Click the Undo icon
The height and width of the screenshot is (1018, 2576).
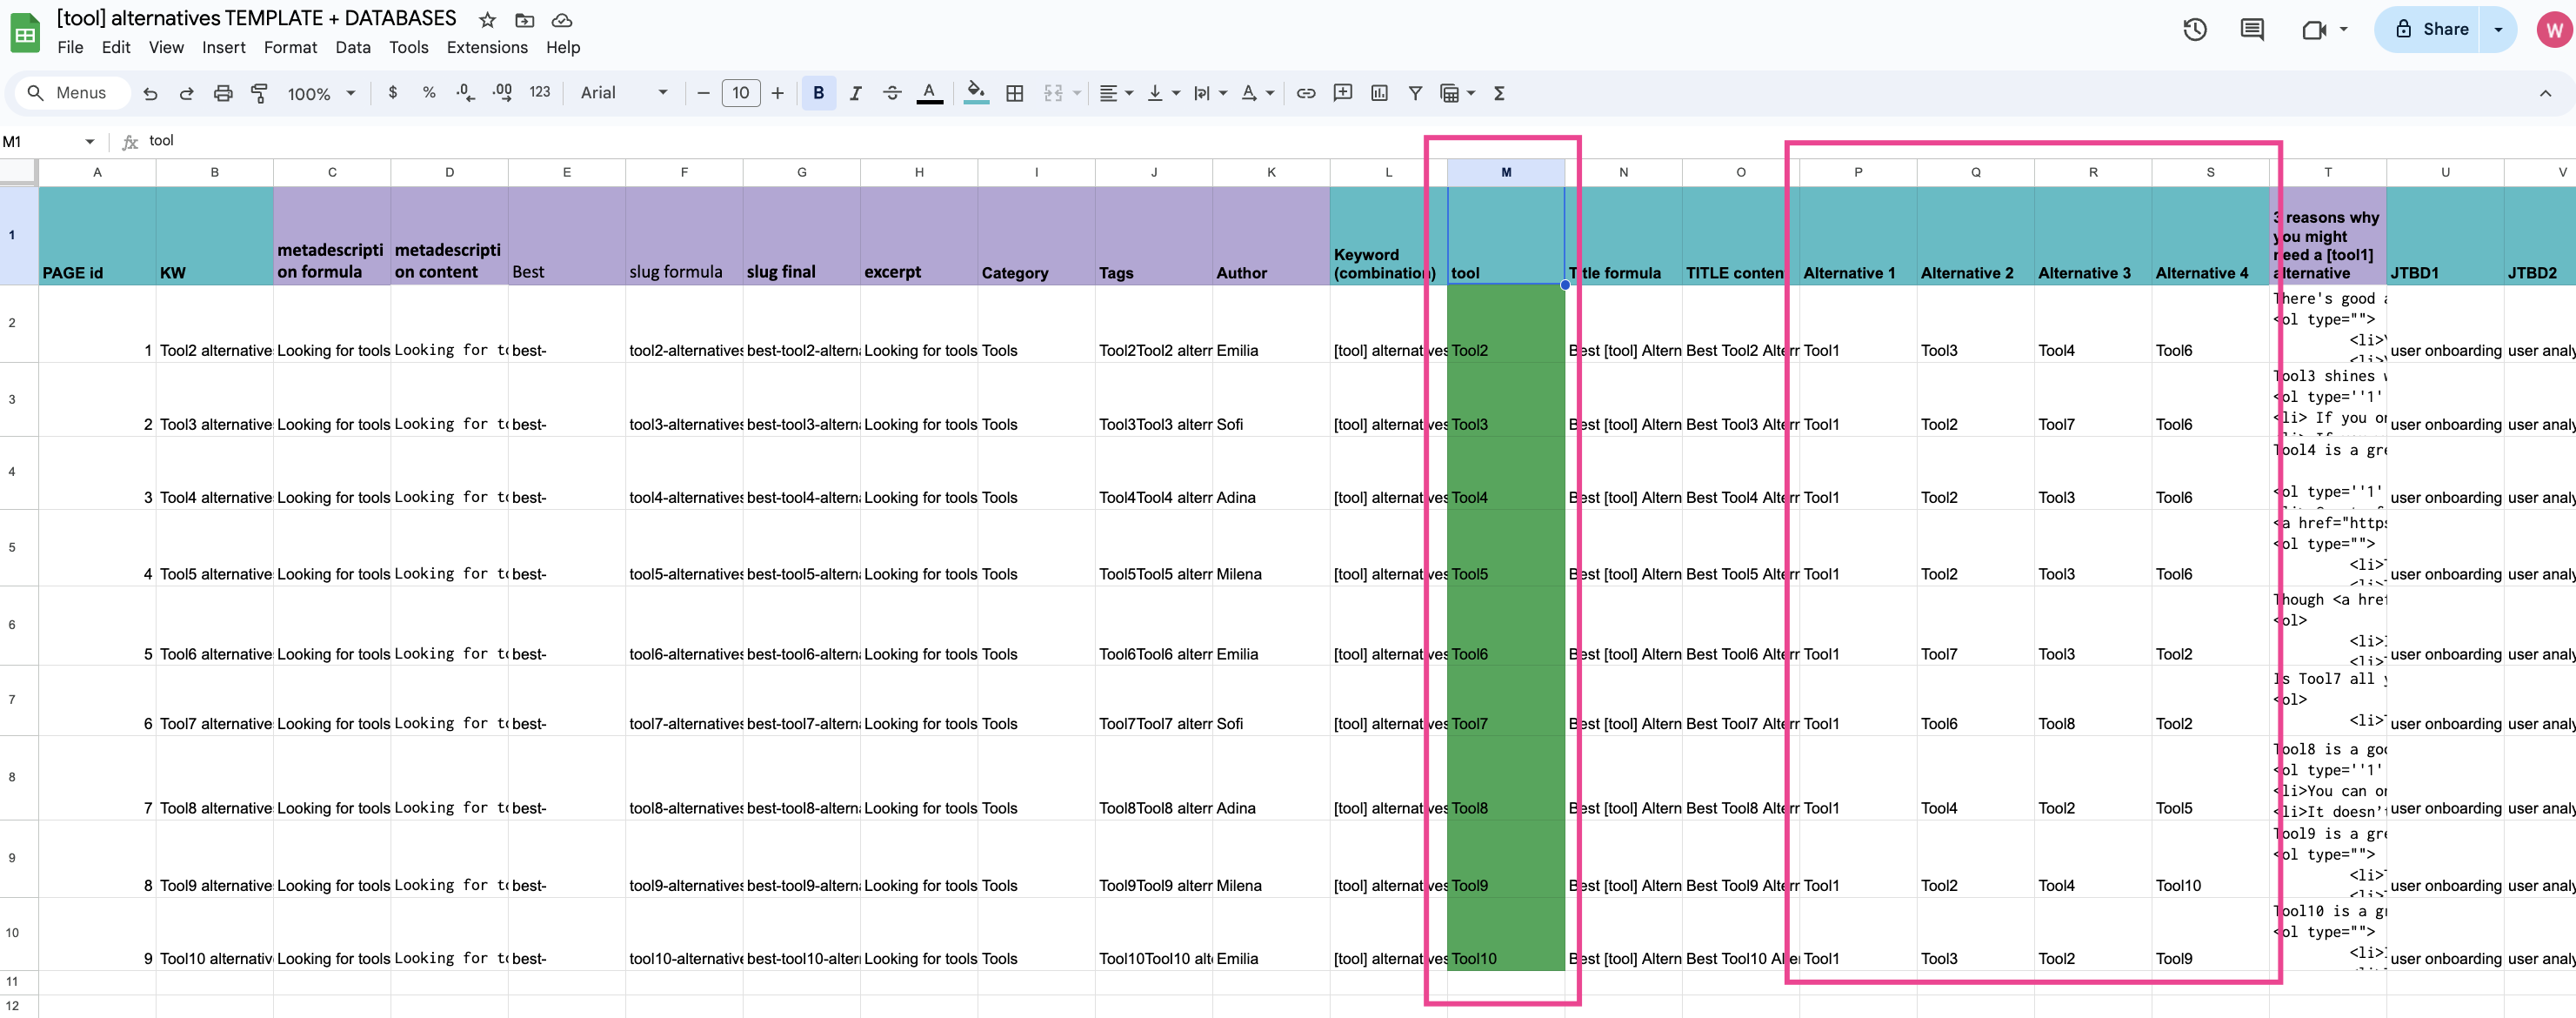click(150, 93)
